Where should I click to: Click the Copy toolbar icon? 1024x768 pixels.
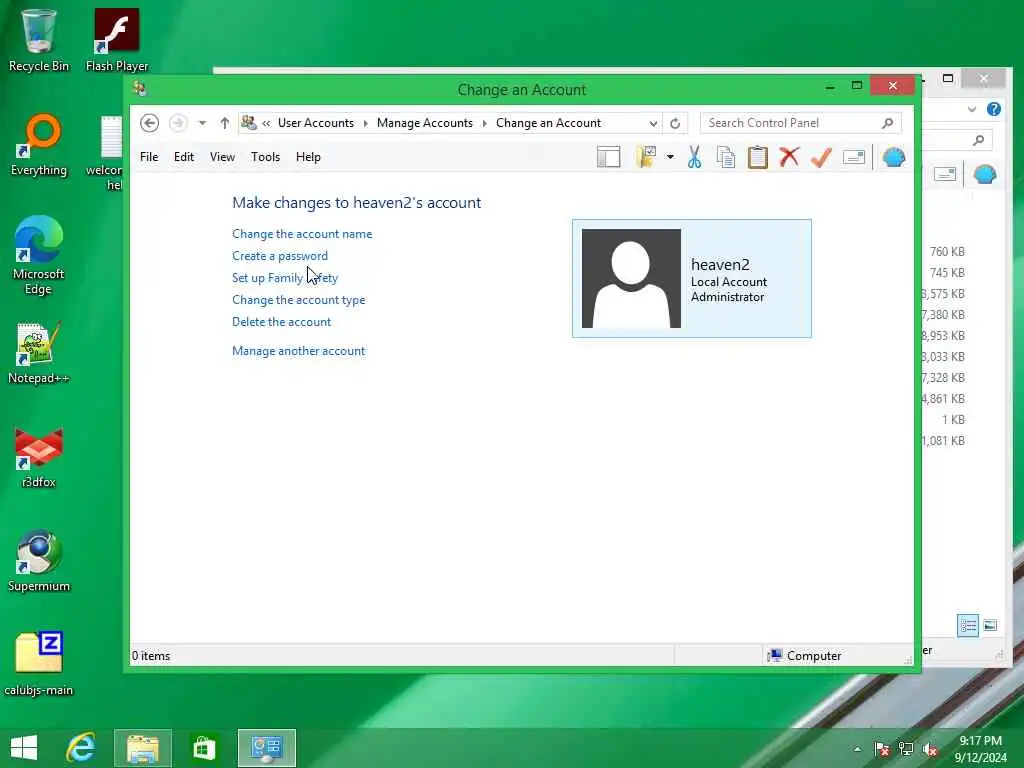(x=726, y=157)
